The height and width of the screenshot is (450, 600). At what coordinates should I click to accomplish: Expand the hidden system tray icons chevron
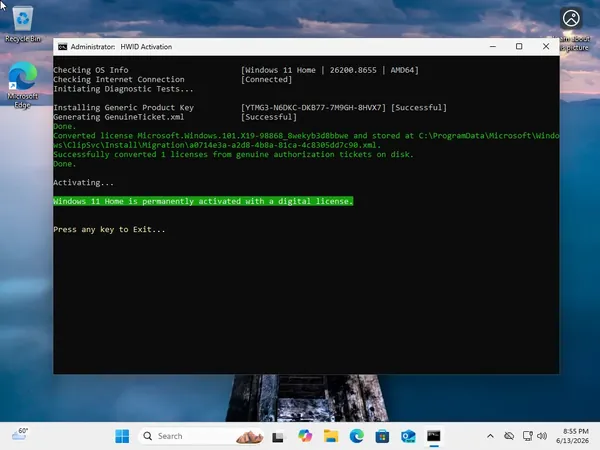tap(490, 436)
